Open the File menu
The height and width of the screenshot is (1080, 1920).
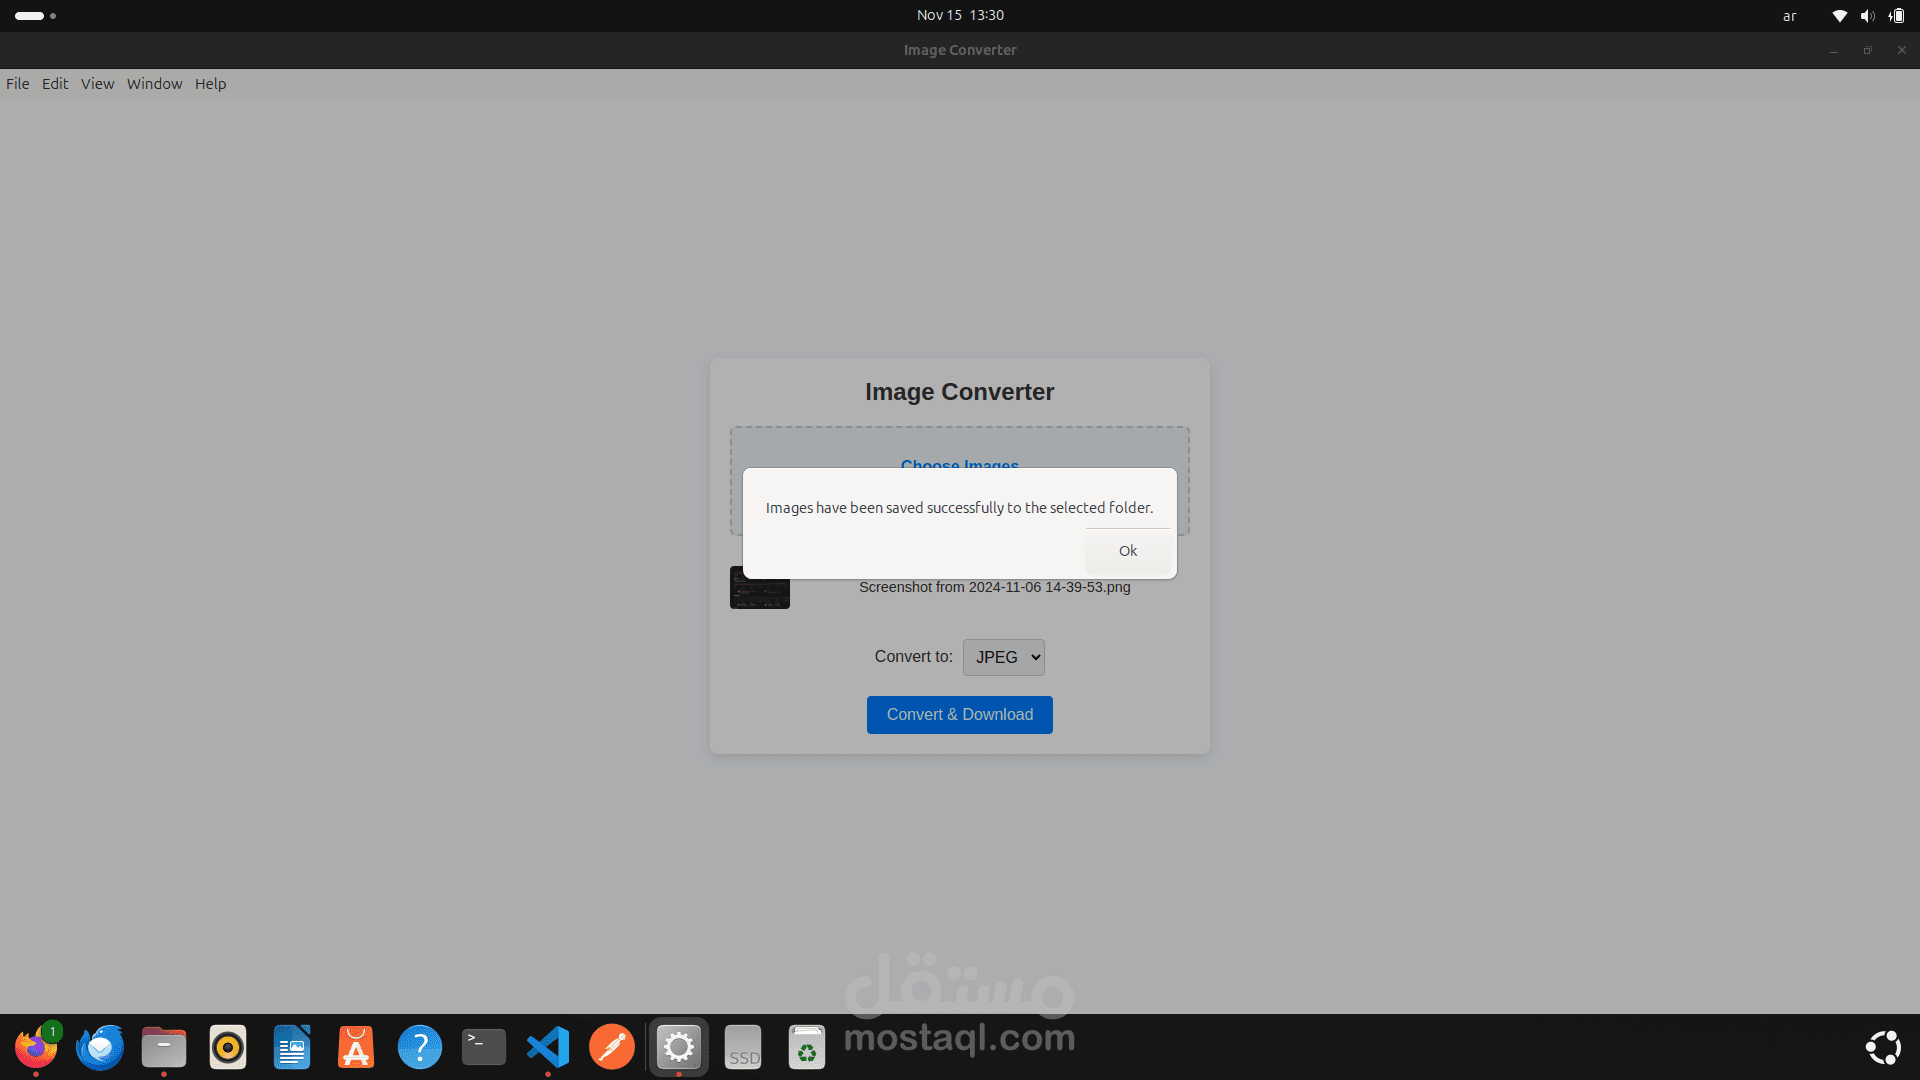pyautogui.click(x=18, y=84)
